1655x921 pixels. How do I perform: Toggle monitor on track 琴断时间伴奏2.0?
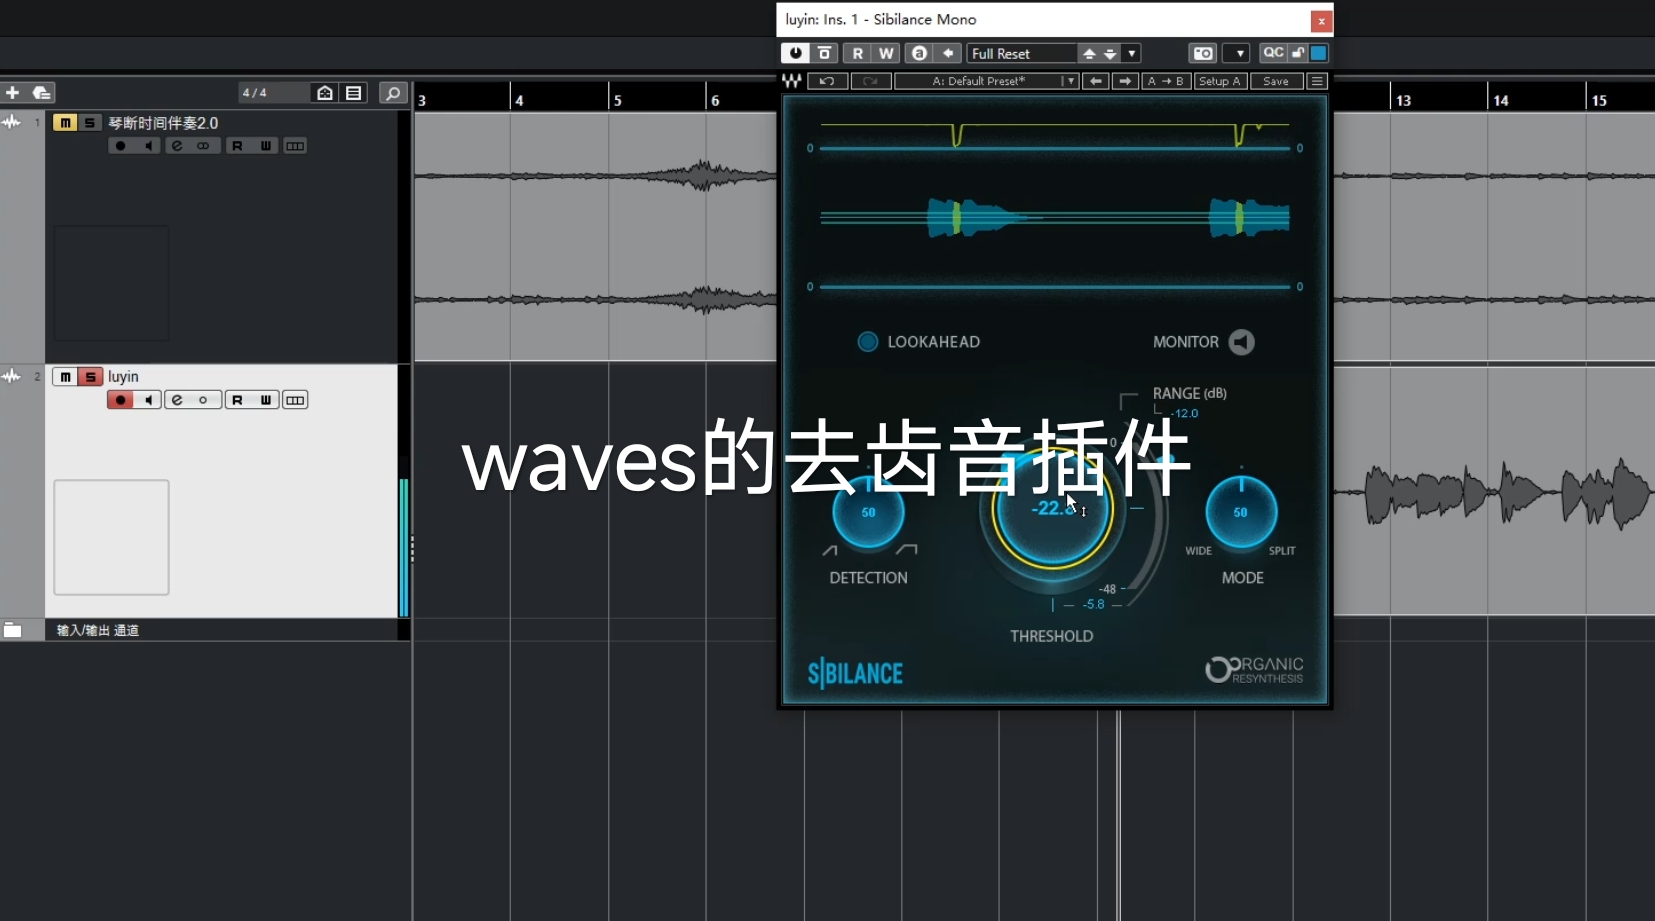pyautogui.click(x=148, y=146)
